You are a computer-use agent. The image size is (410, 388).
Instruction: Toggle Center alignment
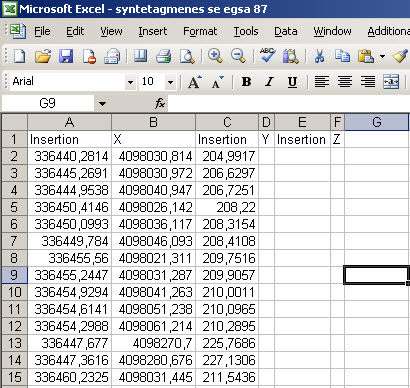[345, 82]
